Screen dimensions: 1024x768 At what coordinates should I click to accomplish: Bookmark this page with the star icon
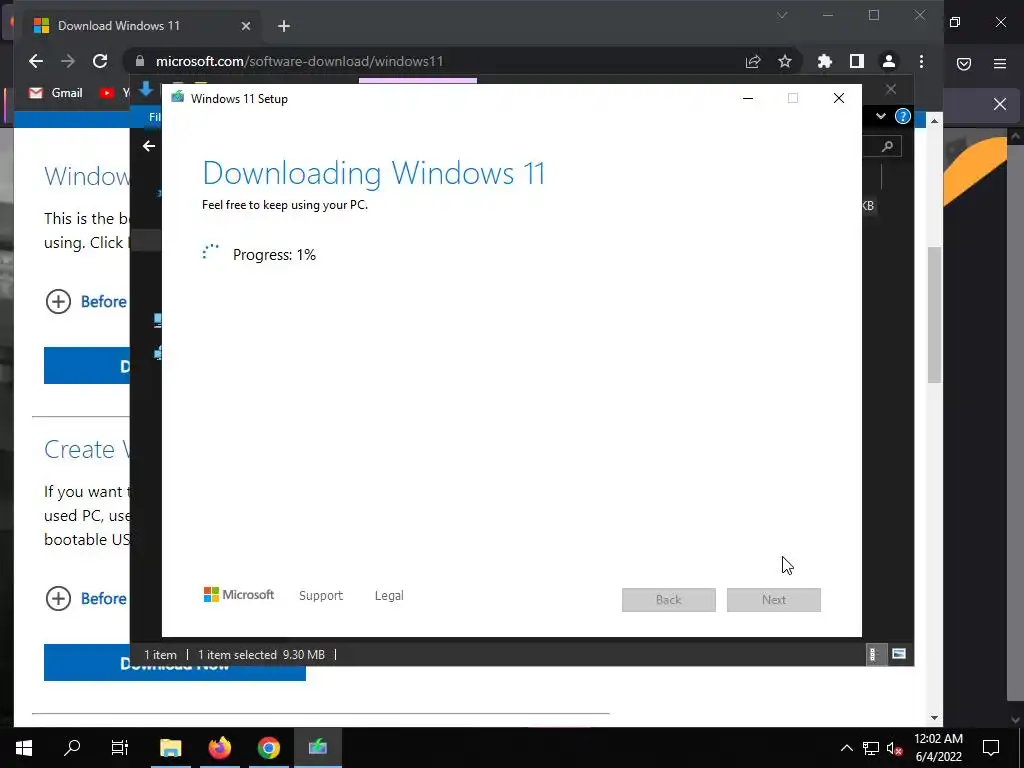pyautogui.click(x=785, y=61)
